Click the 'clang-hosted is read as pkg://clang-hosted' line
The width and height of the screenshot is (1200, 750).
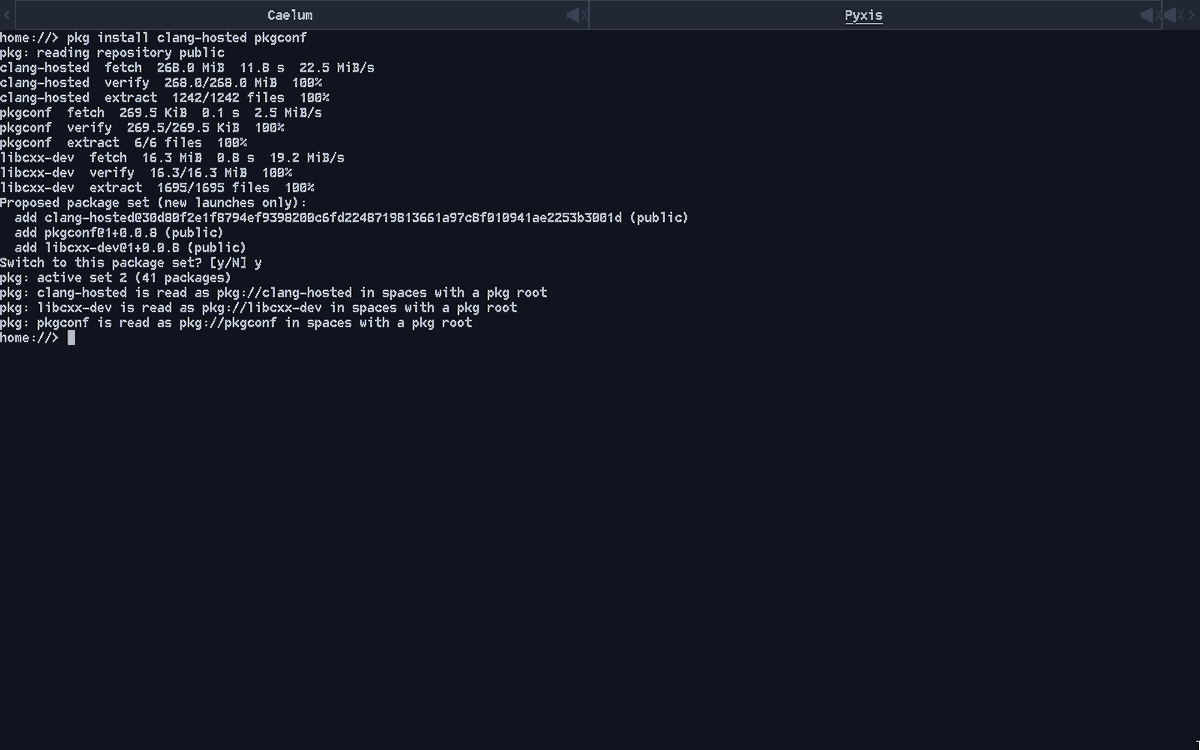pos(273,293)
